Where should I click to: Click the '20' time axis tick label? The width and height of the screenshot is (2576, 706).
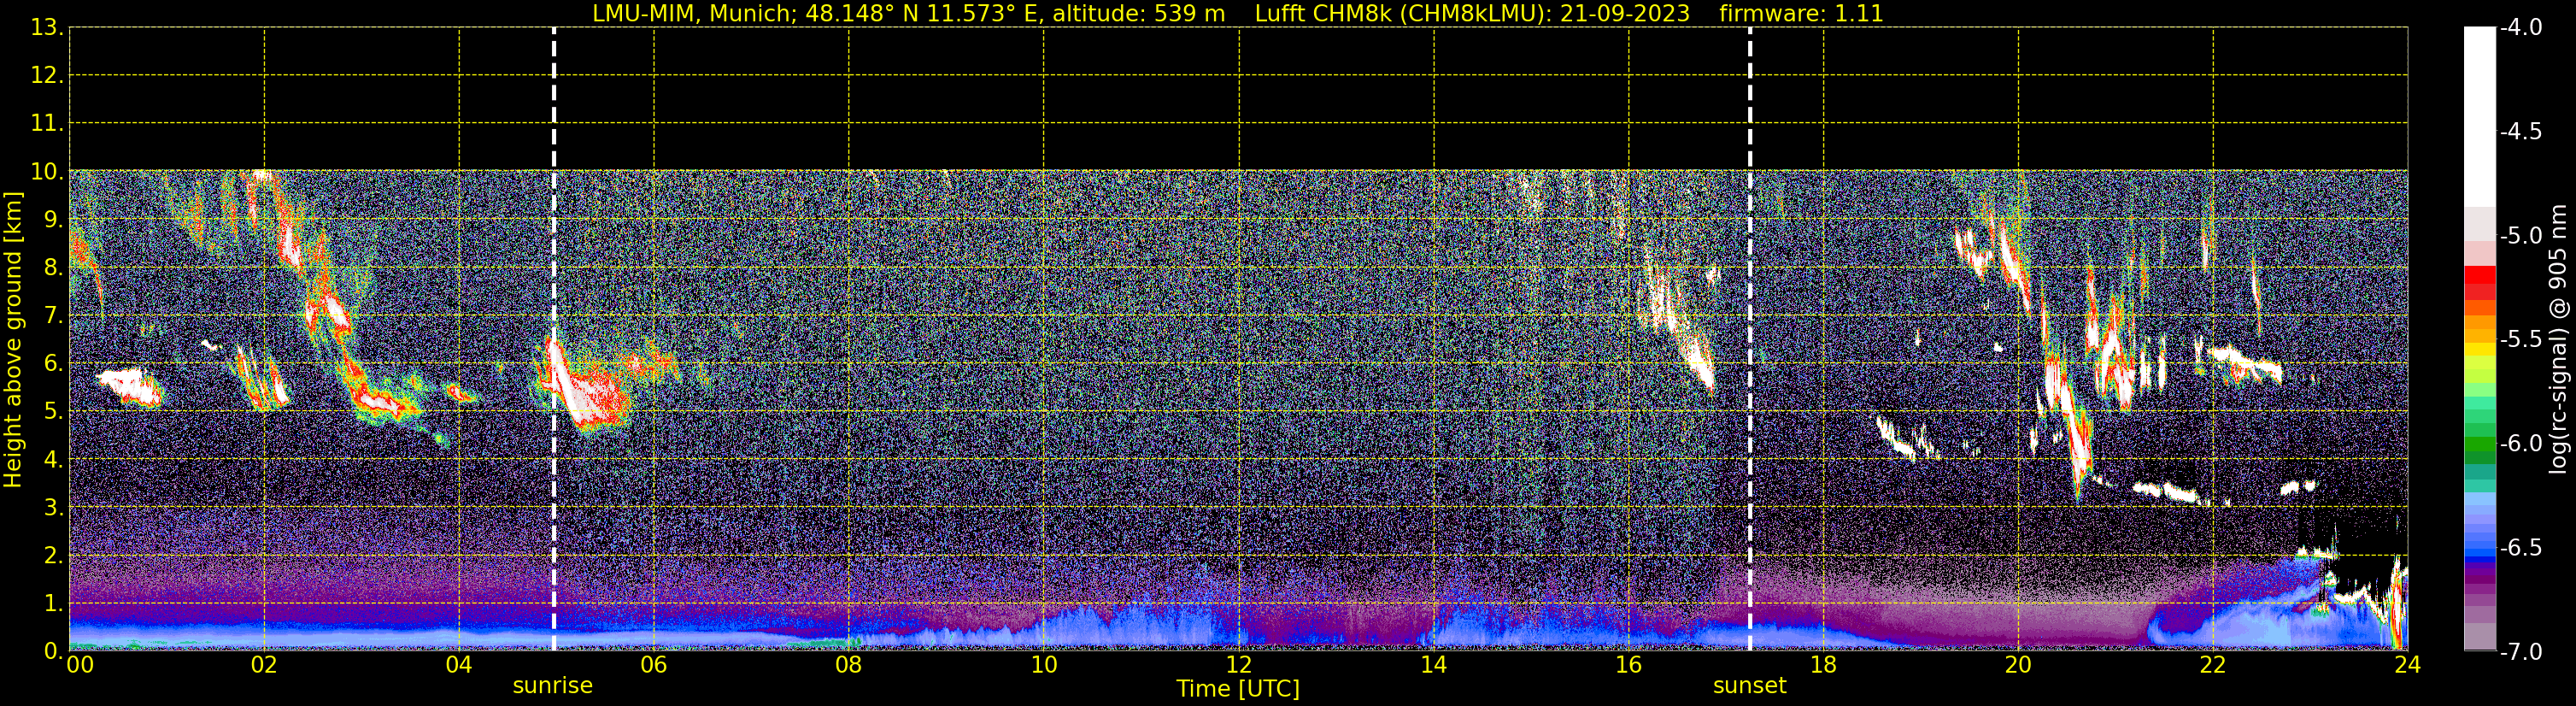click(x=2018, y=666)
